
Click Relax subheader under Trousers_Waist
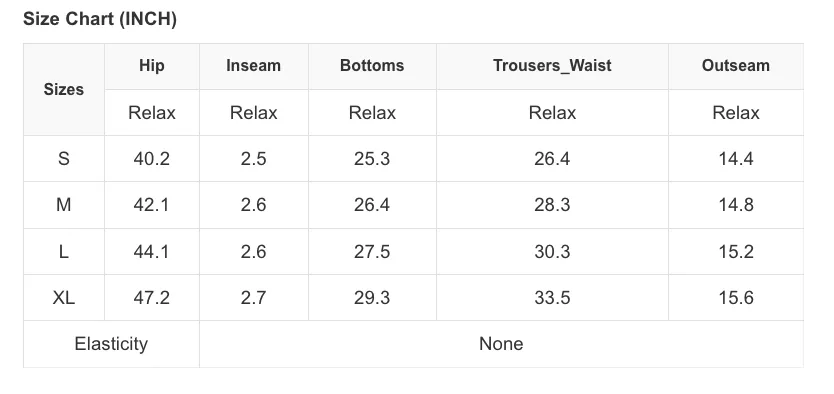pyautogui.click(x=552, y=113)
